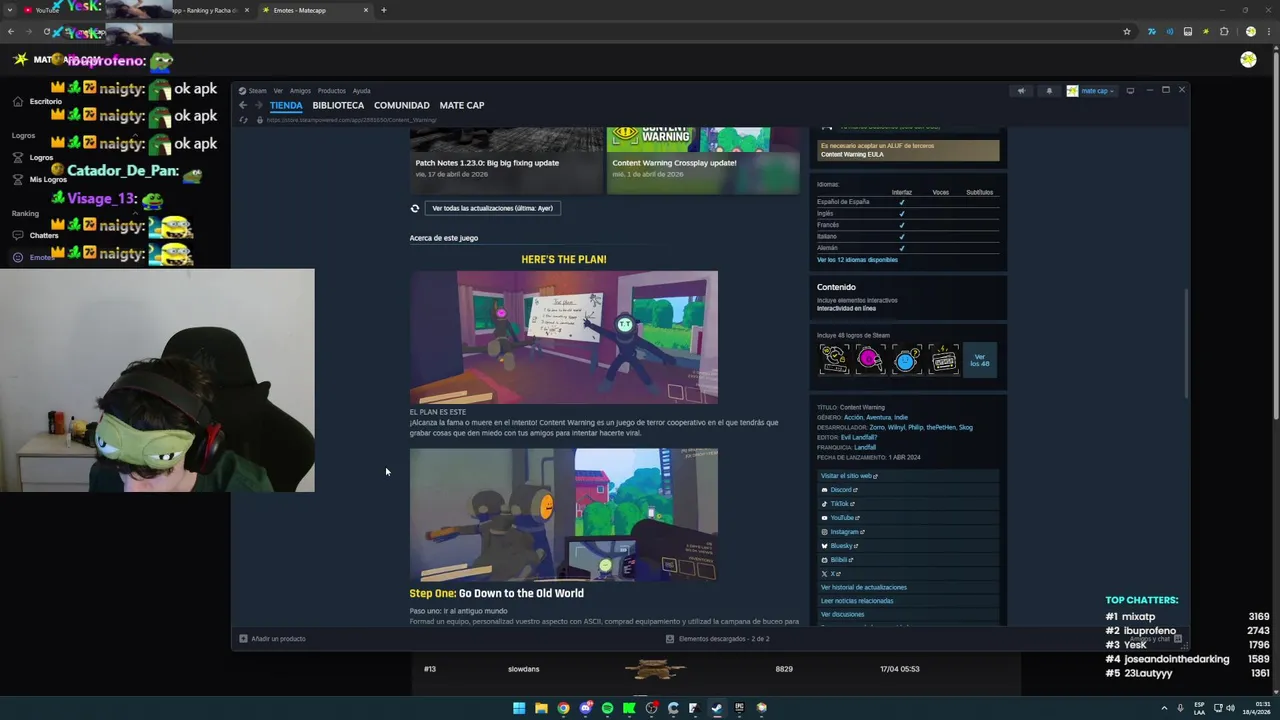This screenshot has width=1280, height=720.
Task: Open Steam icon on taskbar
Action: [x=717, y=708]
